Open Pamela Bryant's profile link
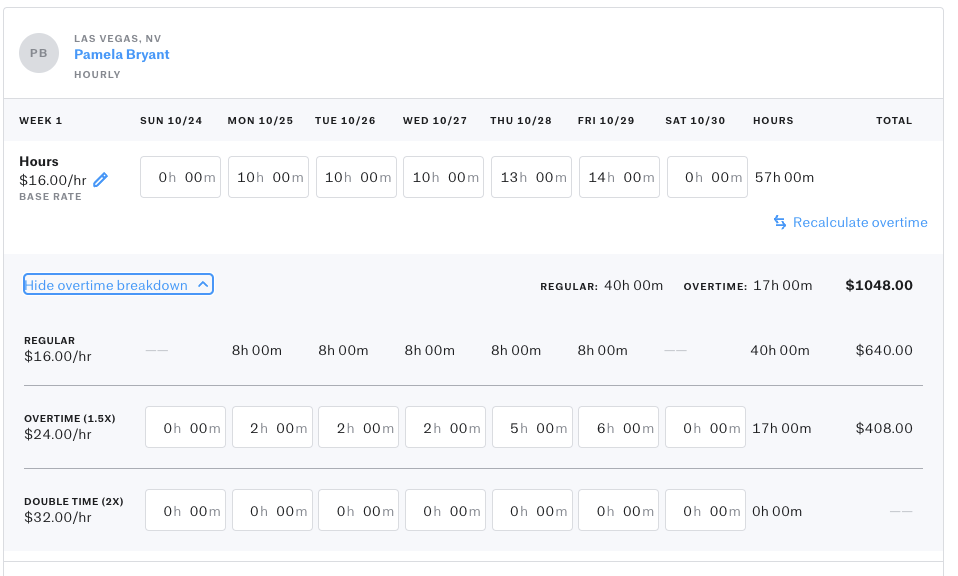This screenshot has width=958, height=576. click(122, 54)
